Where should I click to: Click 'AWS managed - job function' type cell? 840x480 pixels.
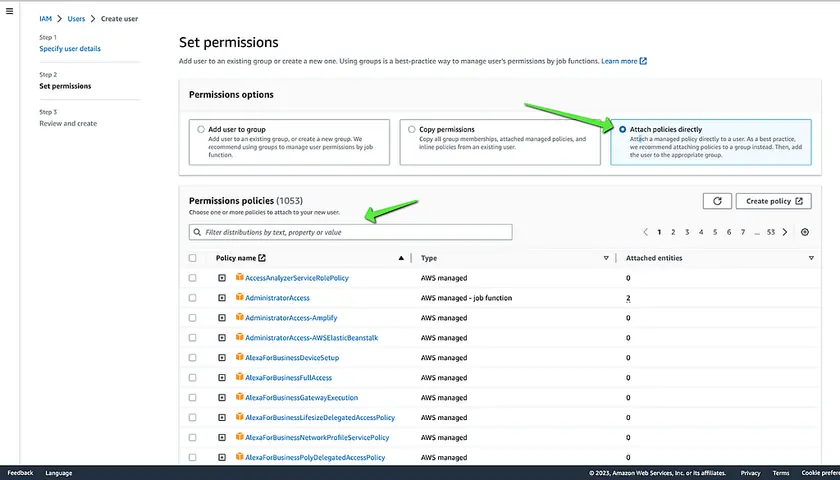click(466, 298)
